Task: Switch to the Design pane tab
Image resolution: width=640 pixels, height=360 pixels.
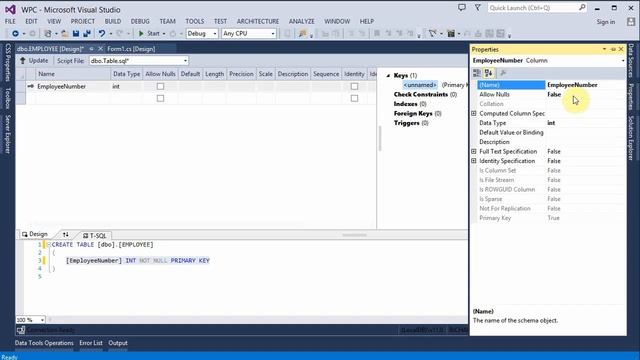Action: point(35,234)
